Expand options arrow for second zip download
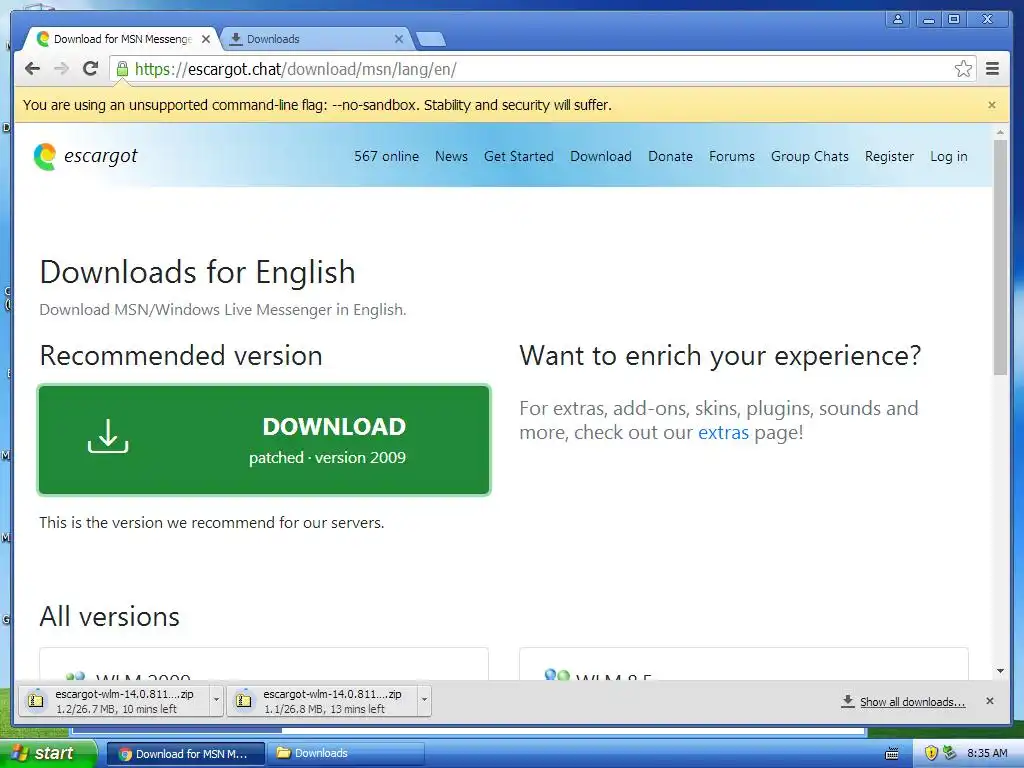The image size is (1024, 768). [x=424, y=700]
